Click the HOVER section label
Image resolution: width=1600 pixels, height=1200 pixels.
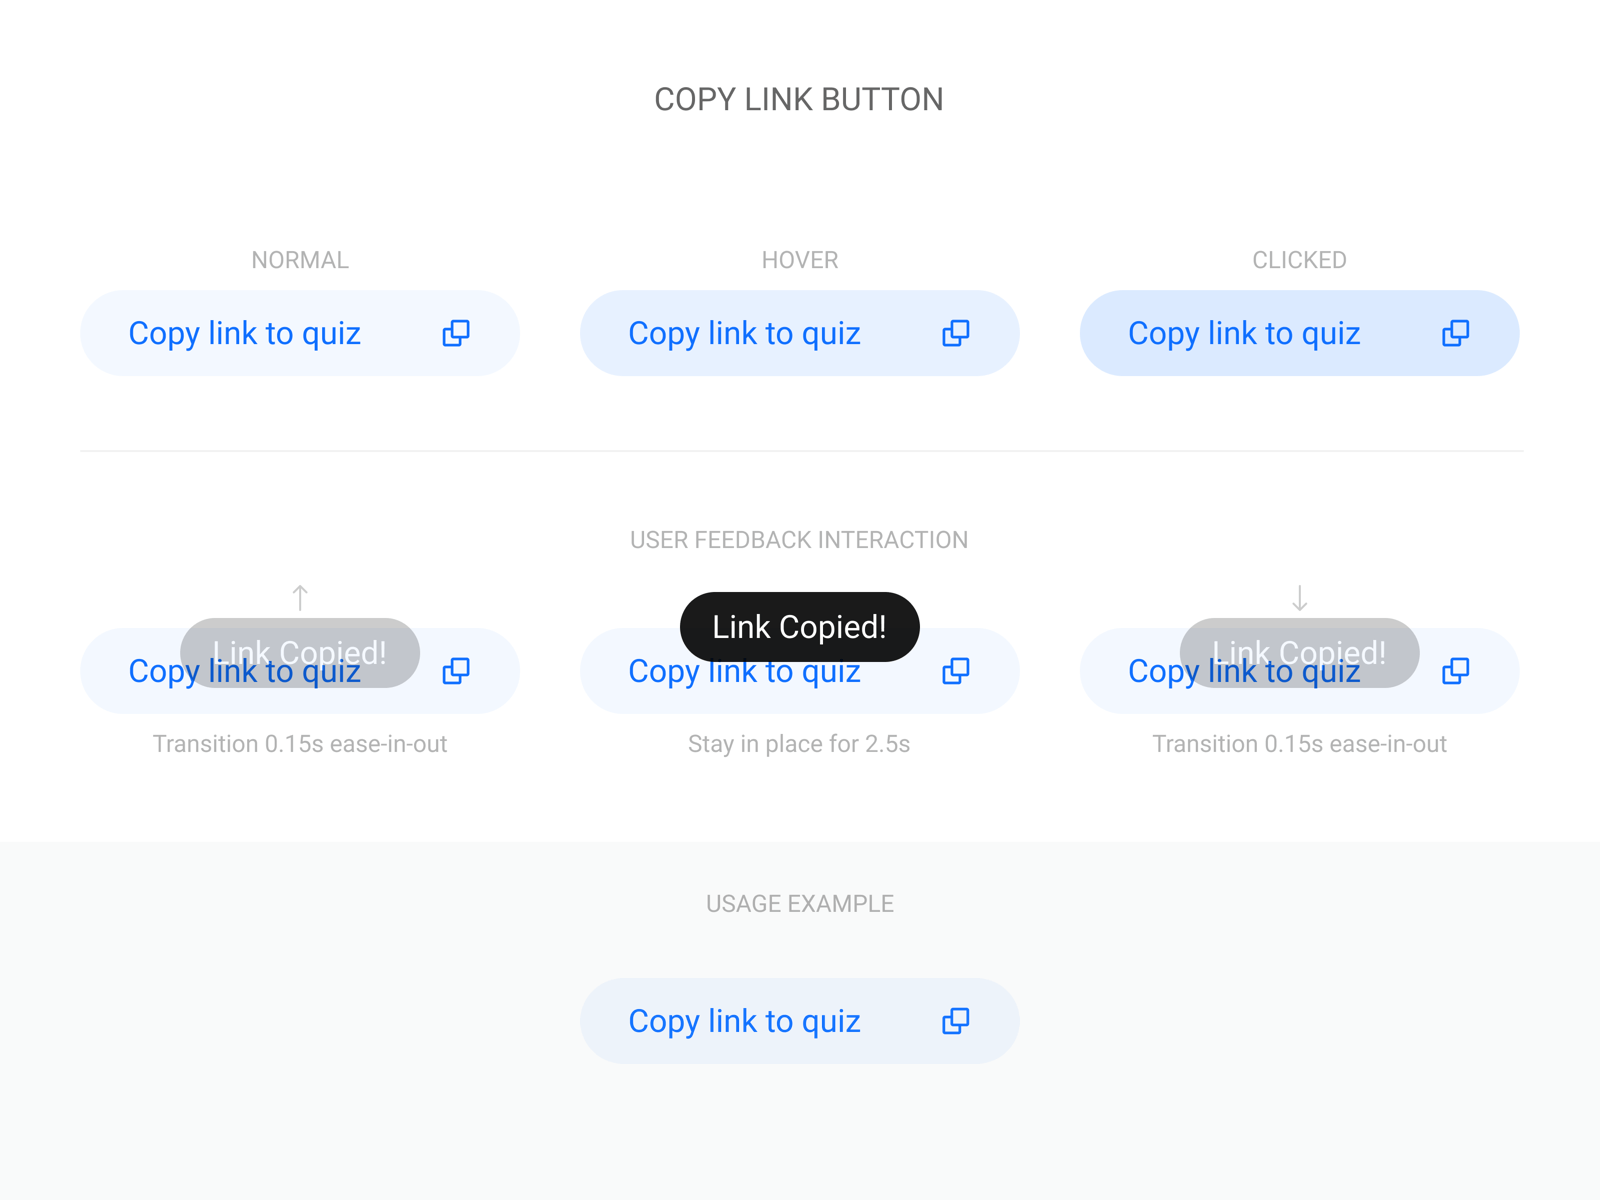799,260
